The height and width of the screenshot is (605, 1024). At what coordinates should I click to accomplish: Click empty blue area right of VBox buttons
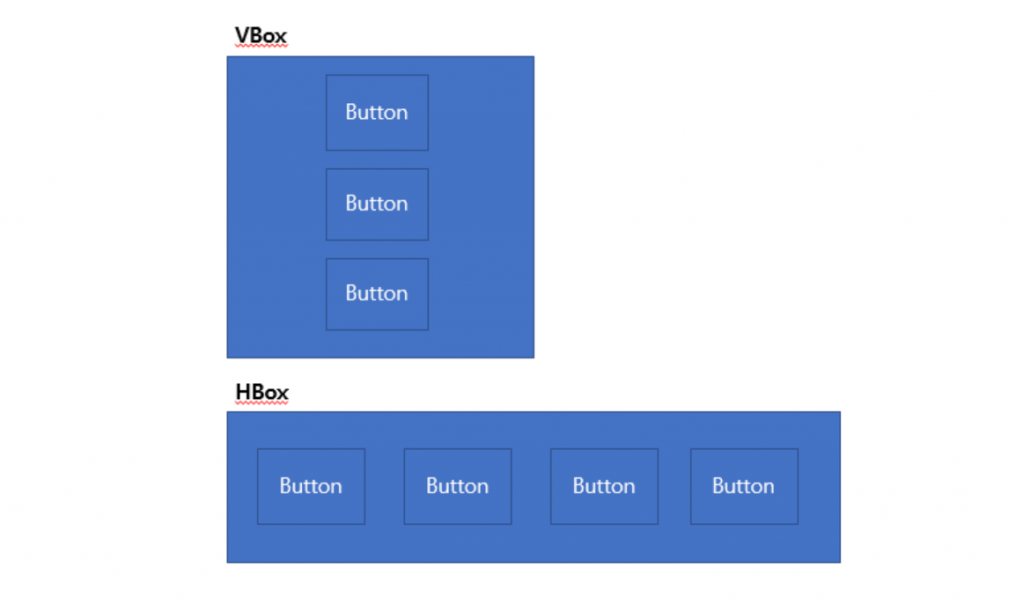(x=481, y=206)
